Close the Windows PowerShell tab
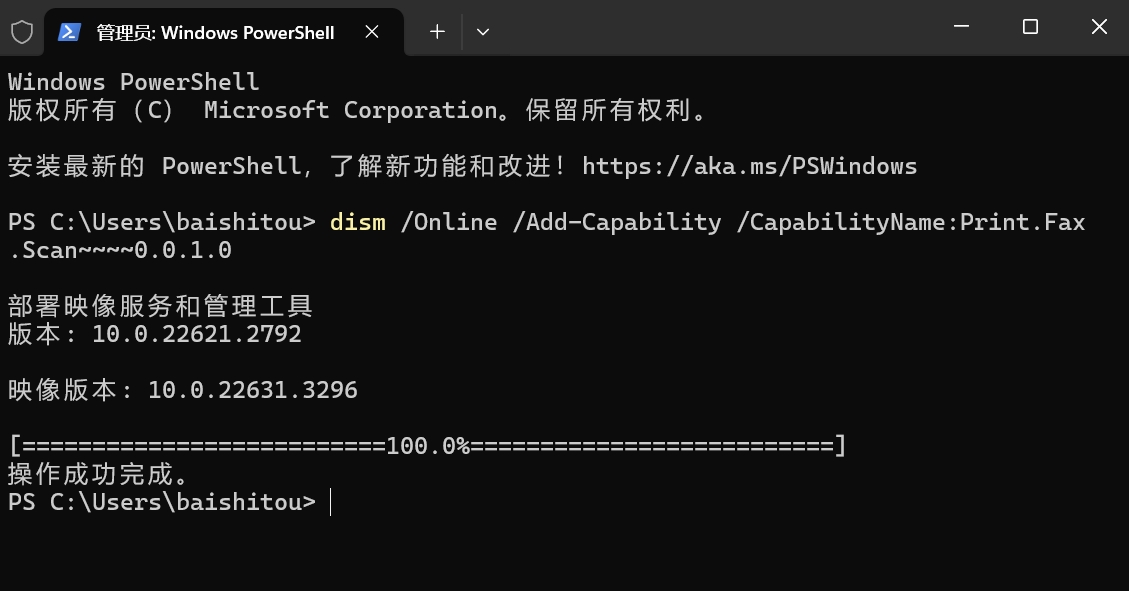This screenshot has height=591, width=1129. pos(372,32)
